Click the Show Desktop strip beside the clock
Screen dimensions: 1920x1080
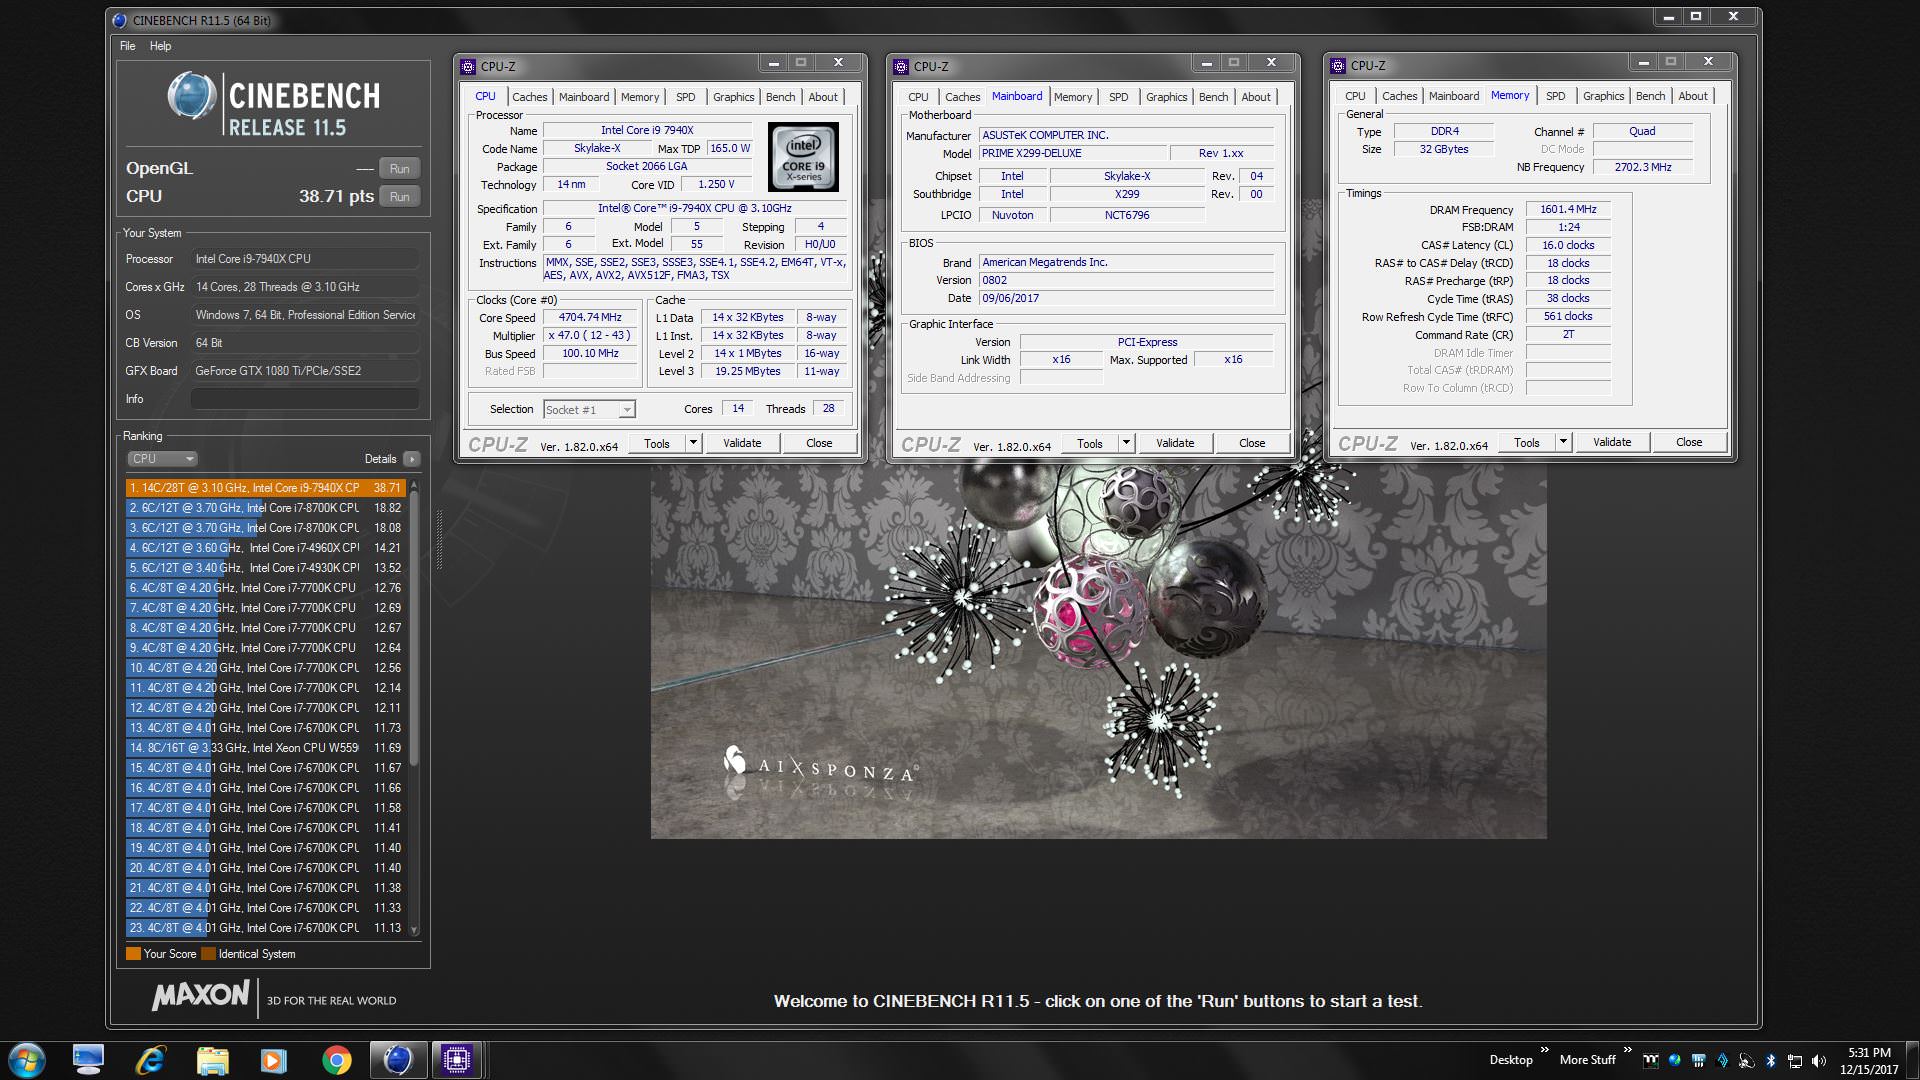click(1912, 1060)
